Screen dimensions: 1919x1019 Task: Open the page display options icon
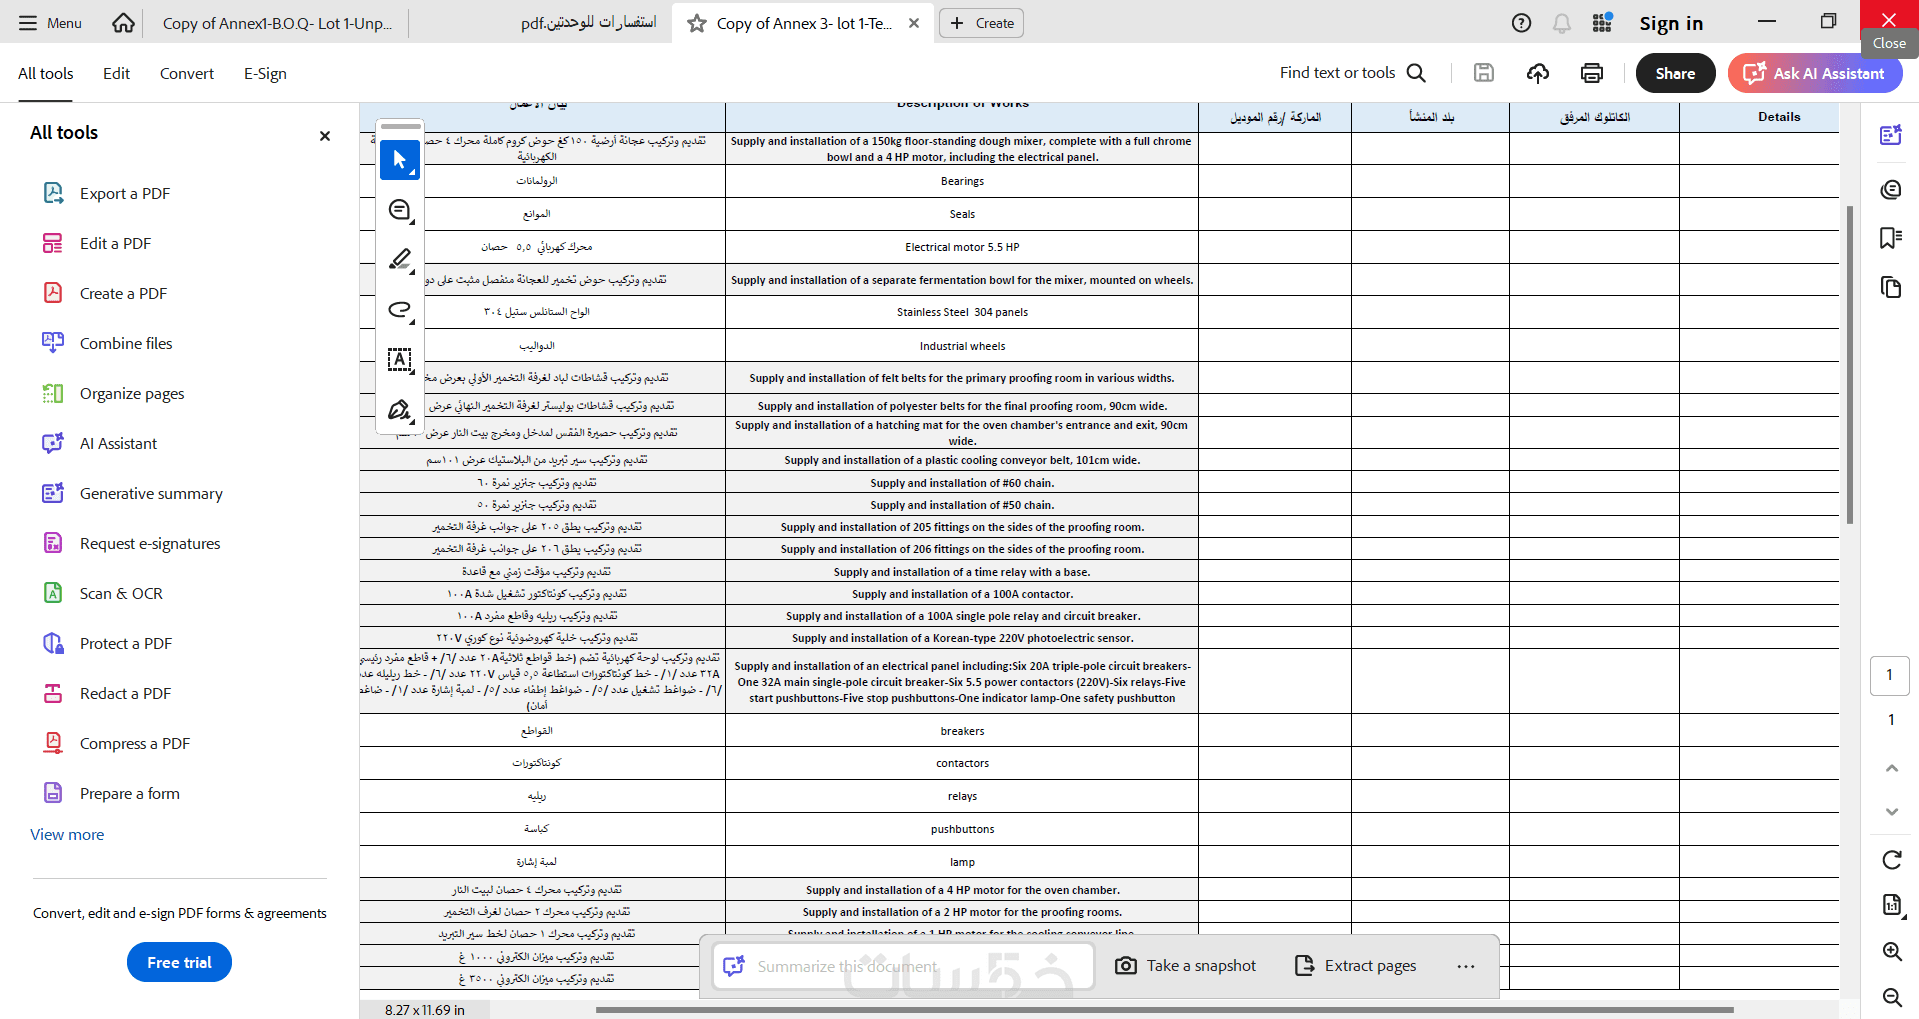1892,906
